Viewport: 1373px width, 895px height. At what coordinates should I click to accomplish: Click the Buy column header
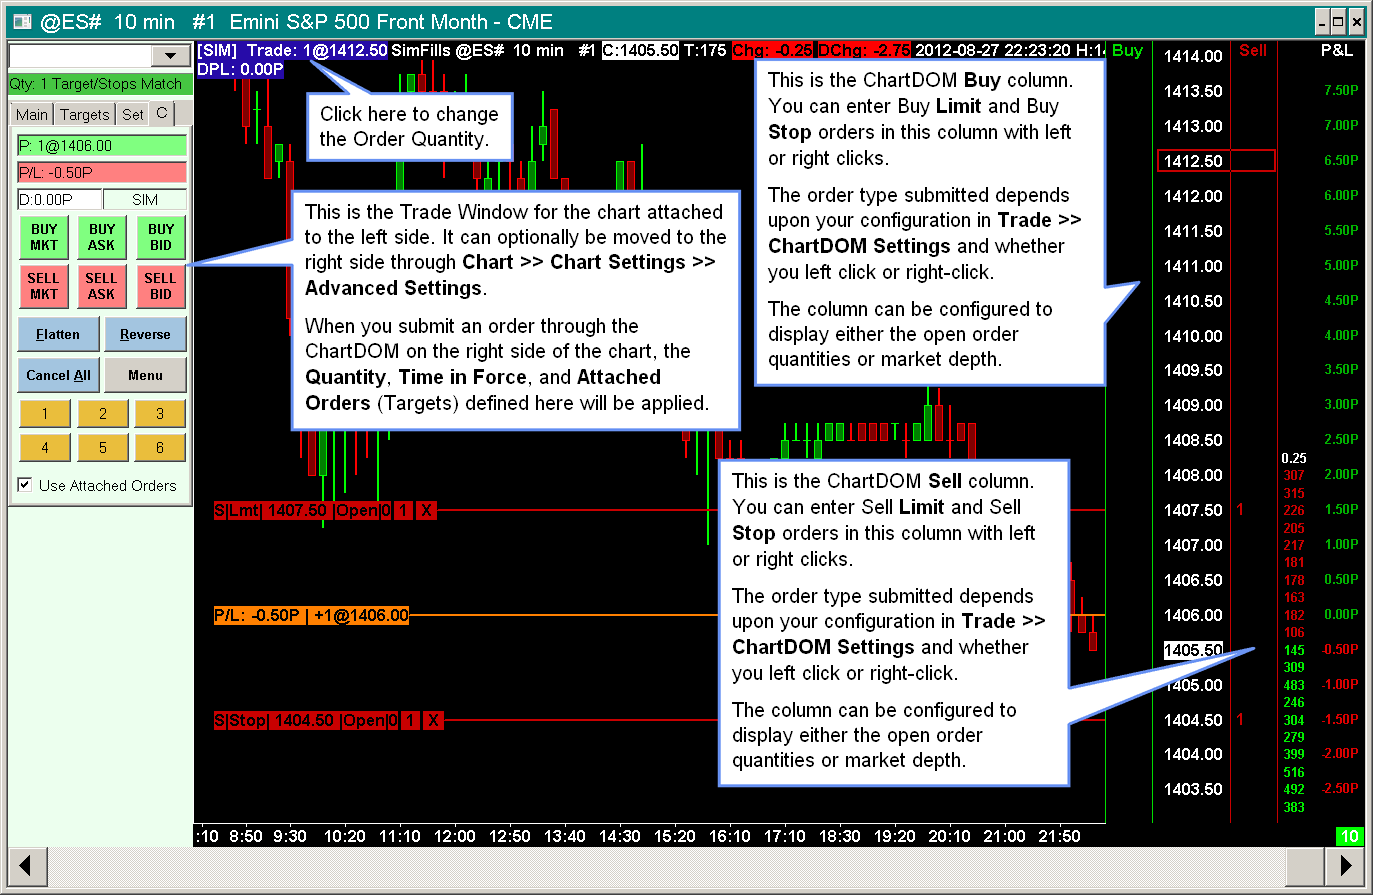pos(1127,50)
